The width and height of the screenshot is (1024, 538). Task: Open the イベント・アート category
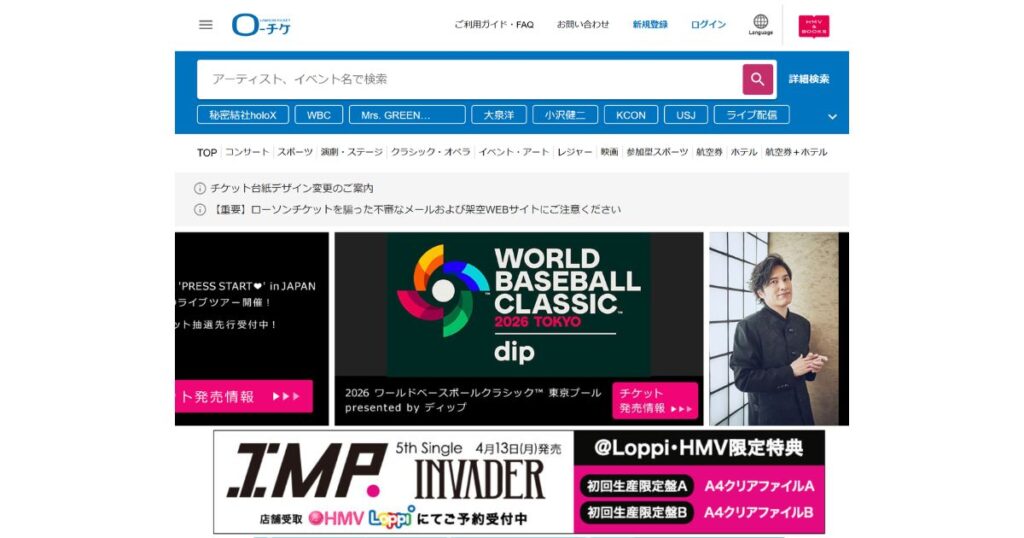pyautogui.click(x=514, y=152)
